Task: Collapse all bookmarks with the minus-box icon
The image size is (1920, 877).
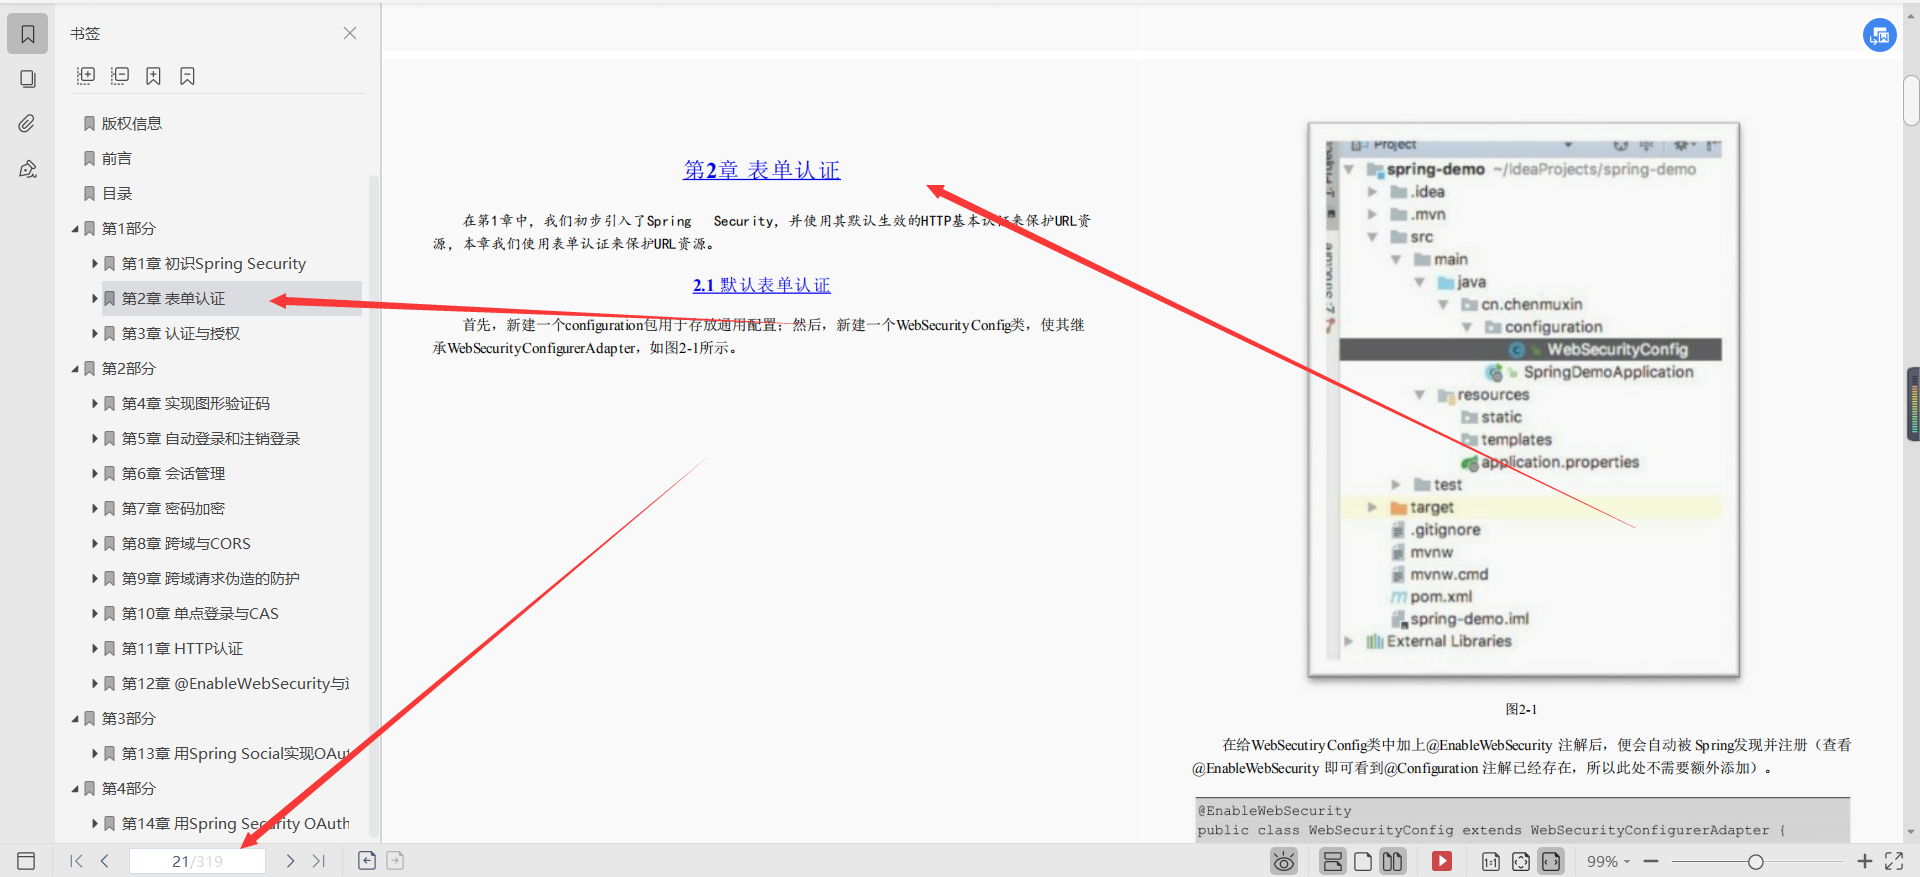Action: coord(120,76)
